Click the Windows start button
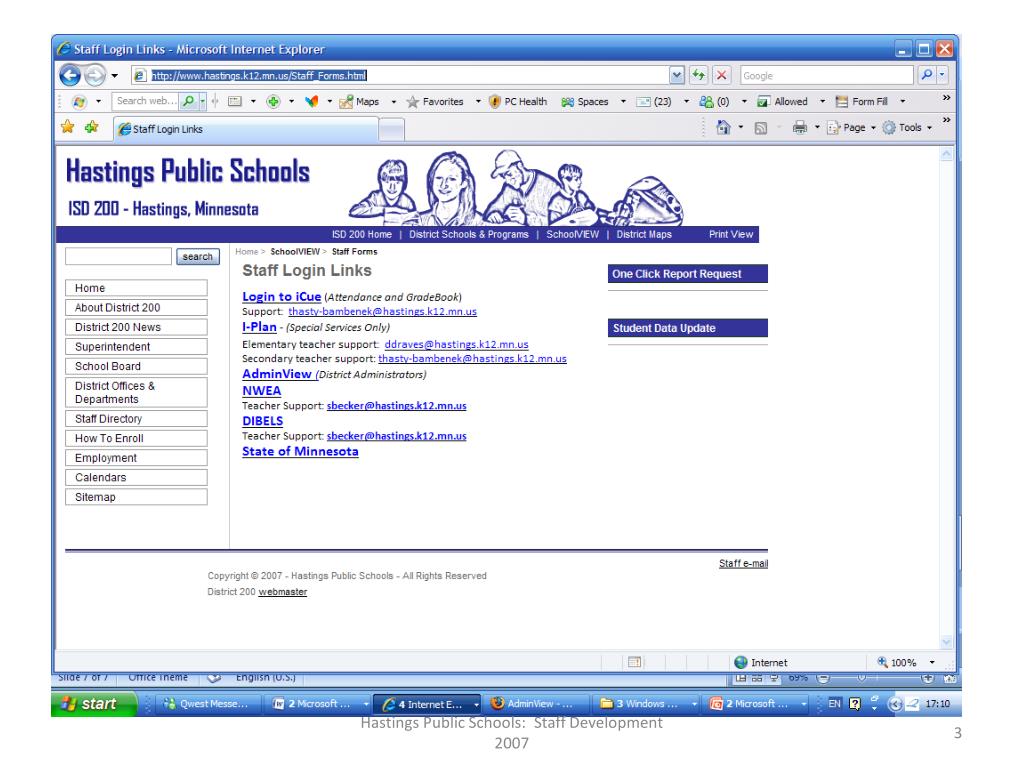 pos(94,703)
